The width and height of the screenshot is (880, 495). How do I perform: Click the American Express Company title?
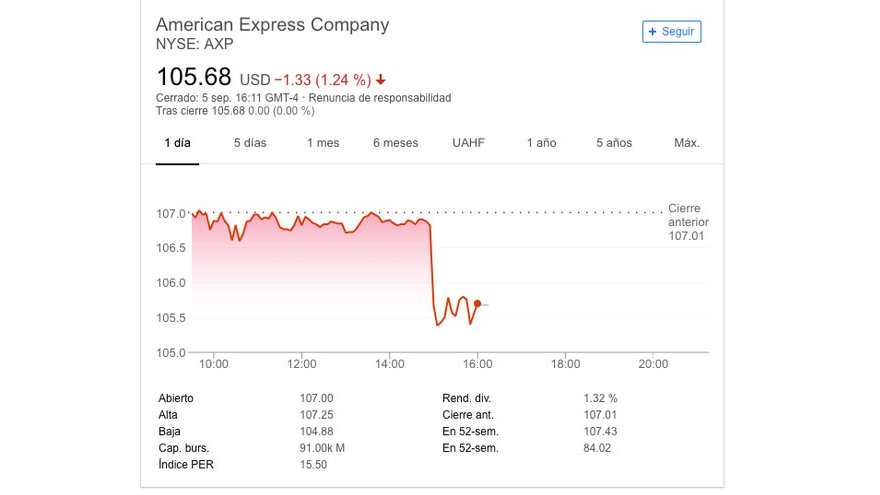point(272,25)
